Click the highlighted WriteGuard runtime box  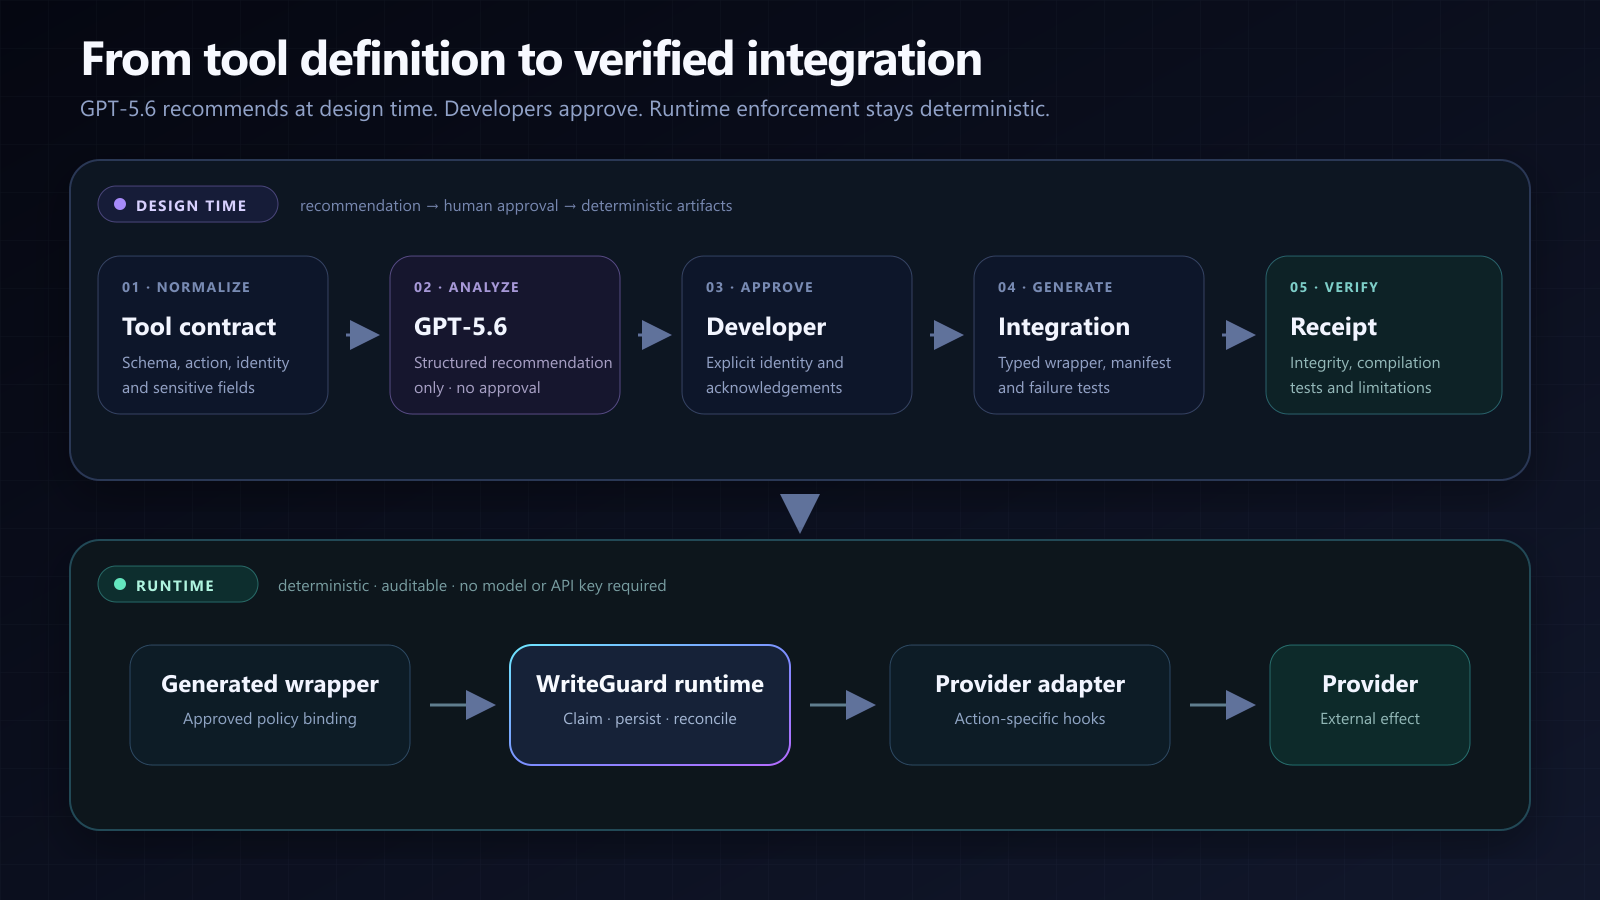[650, 705]
